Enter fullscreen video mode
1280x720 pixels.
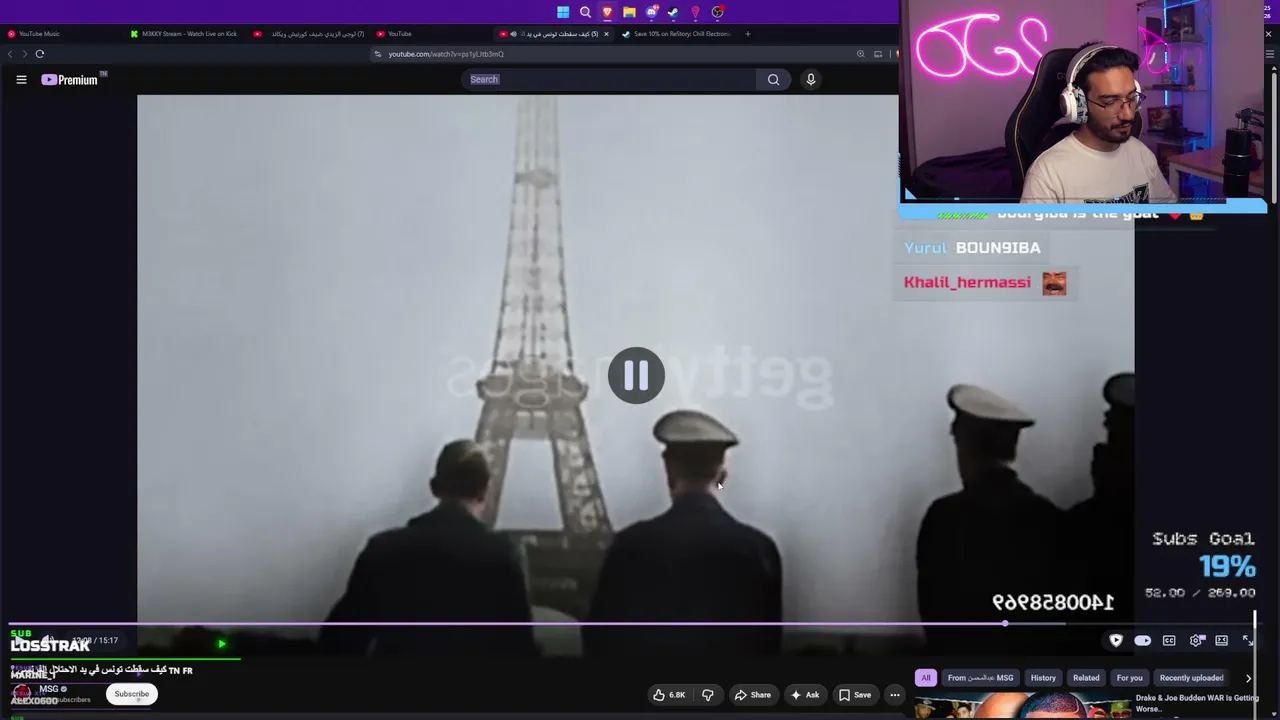coord(1248,641)
